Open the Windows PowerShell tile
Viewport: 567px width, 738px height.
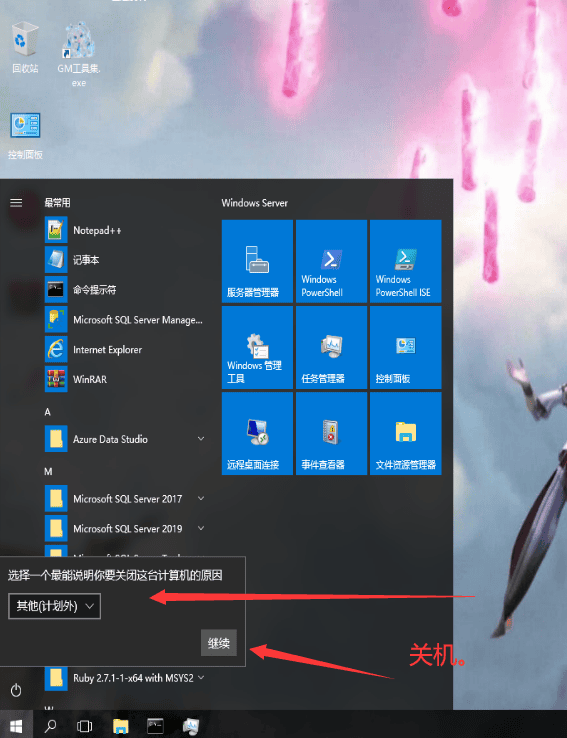click(x=331, y=261)
